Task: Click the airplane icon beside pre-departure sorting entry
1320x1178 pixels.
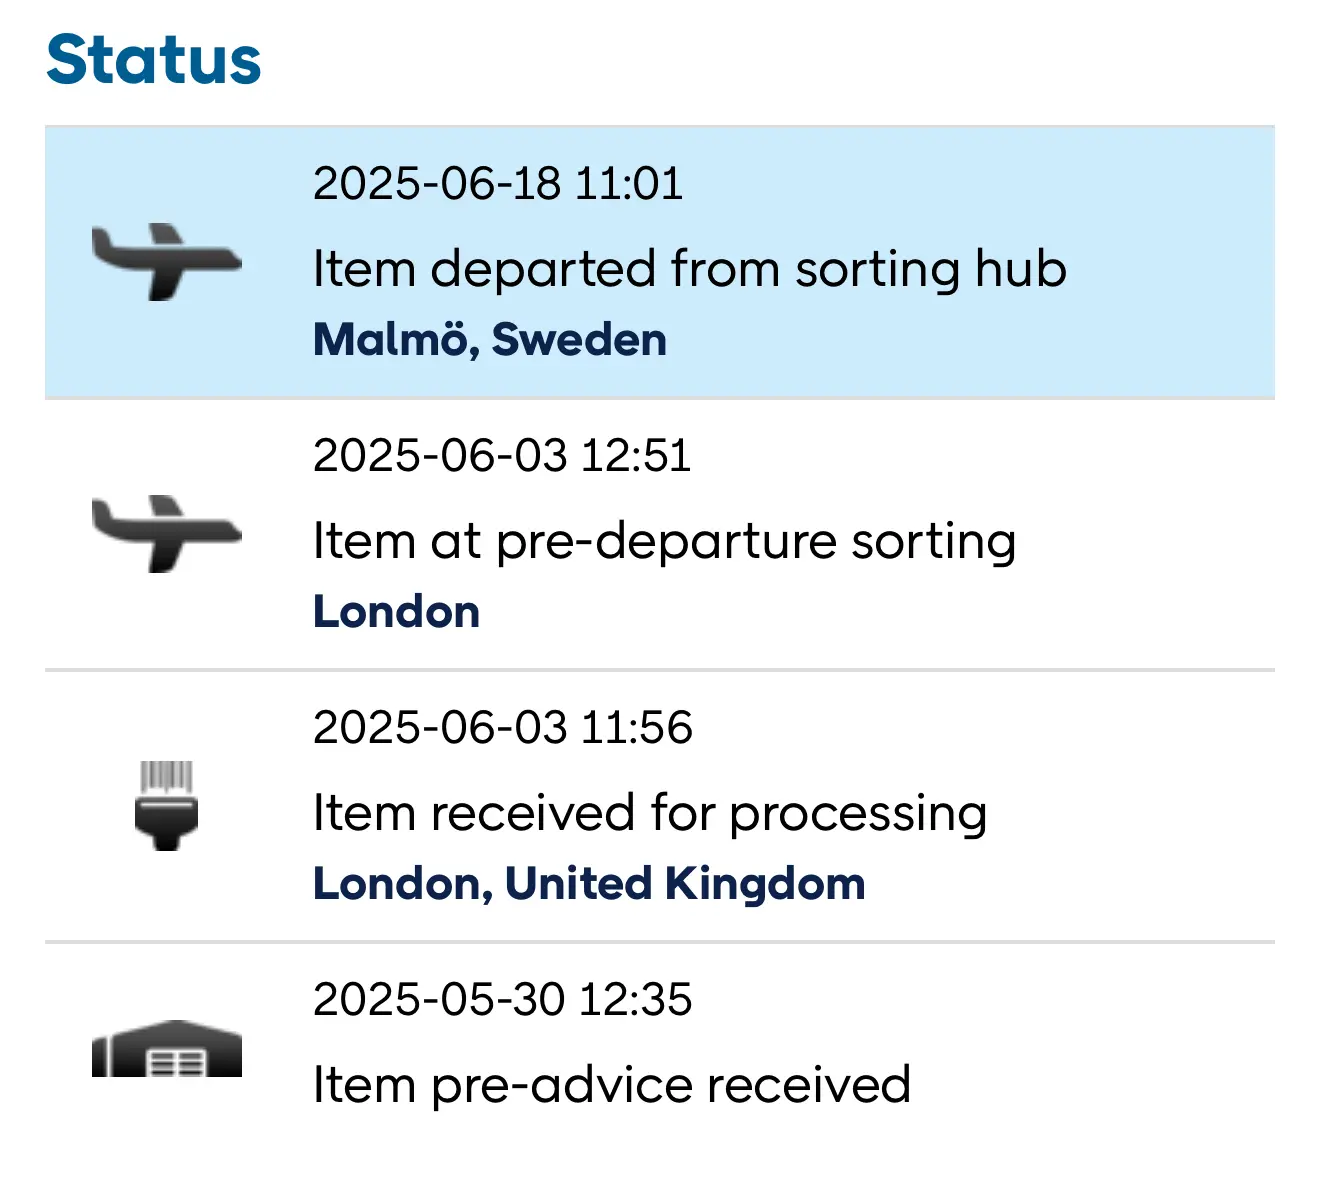Action: pyautogui.click(x=166, y=534)
